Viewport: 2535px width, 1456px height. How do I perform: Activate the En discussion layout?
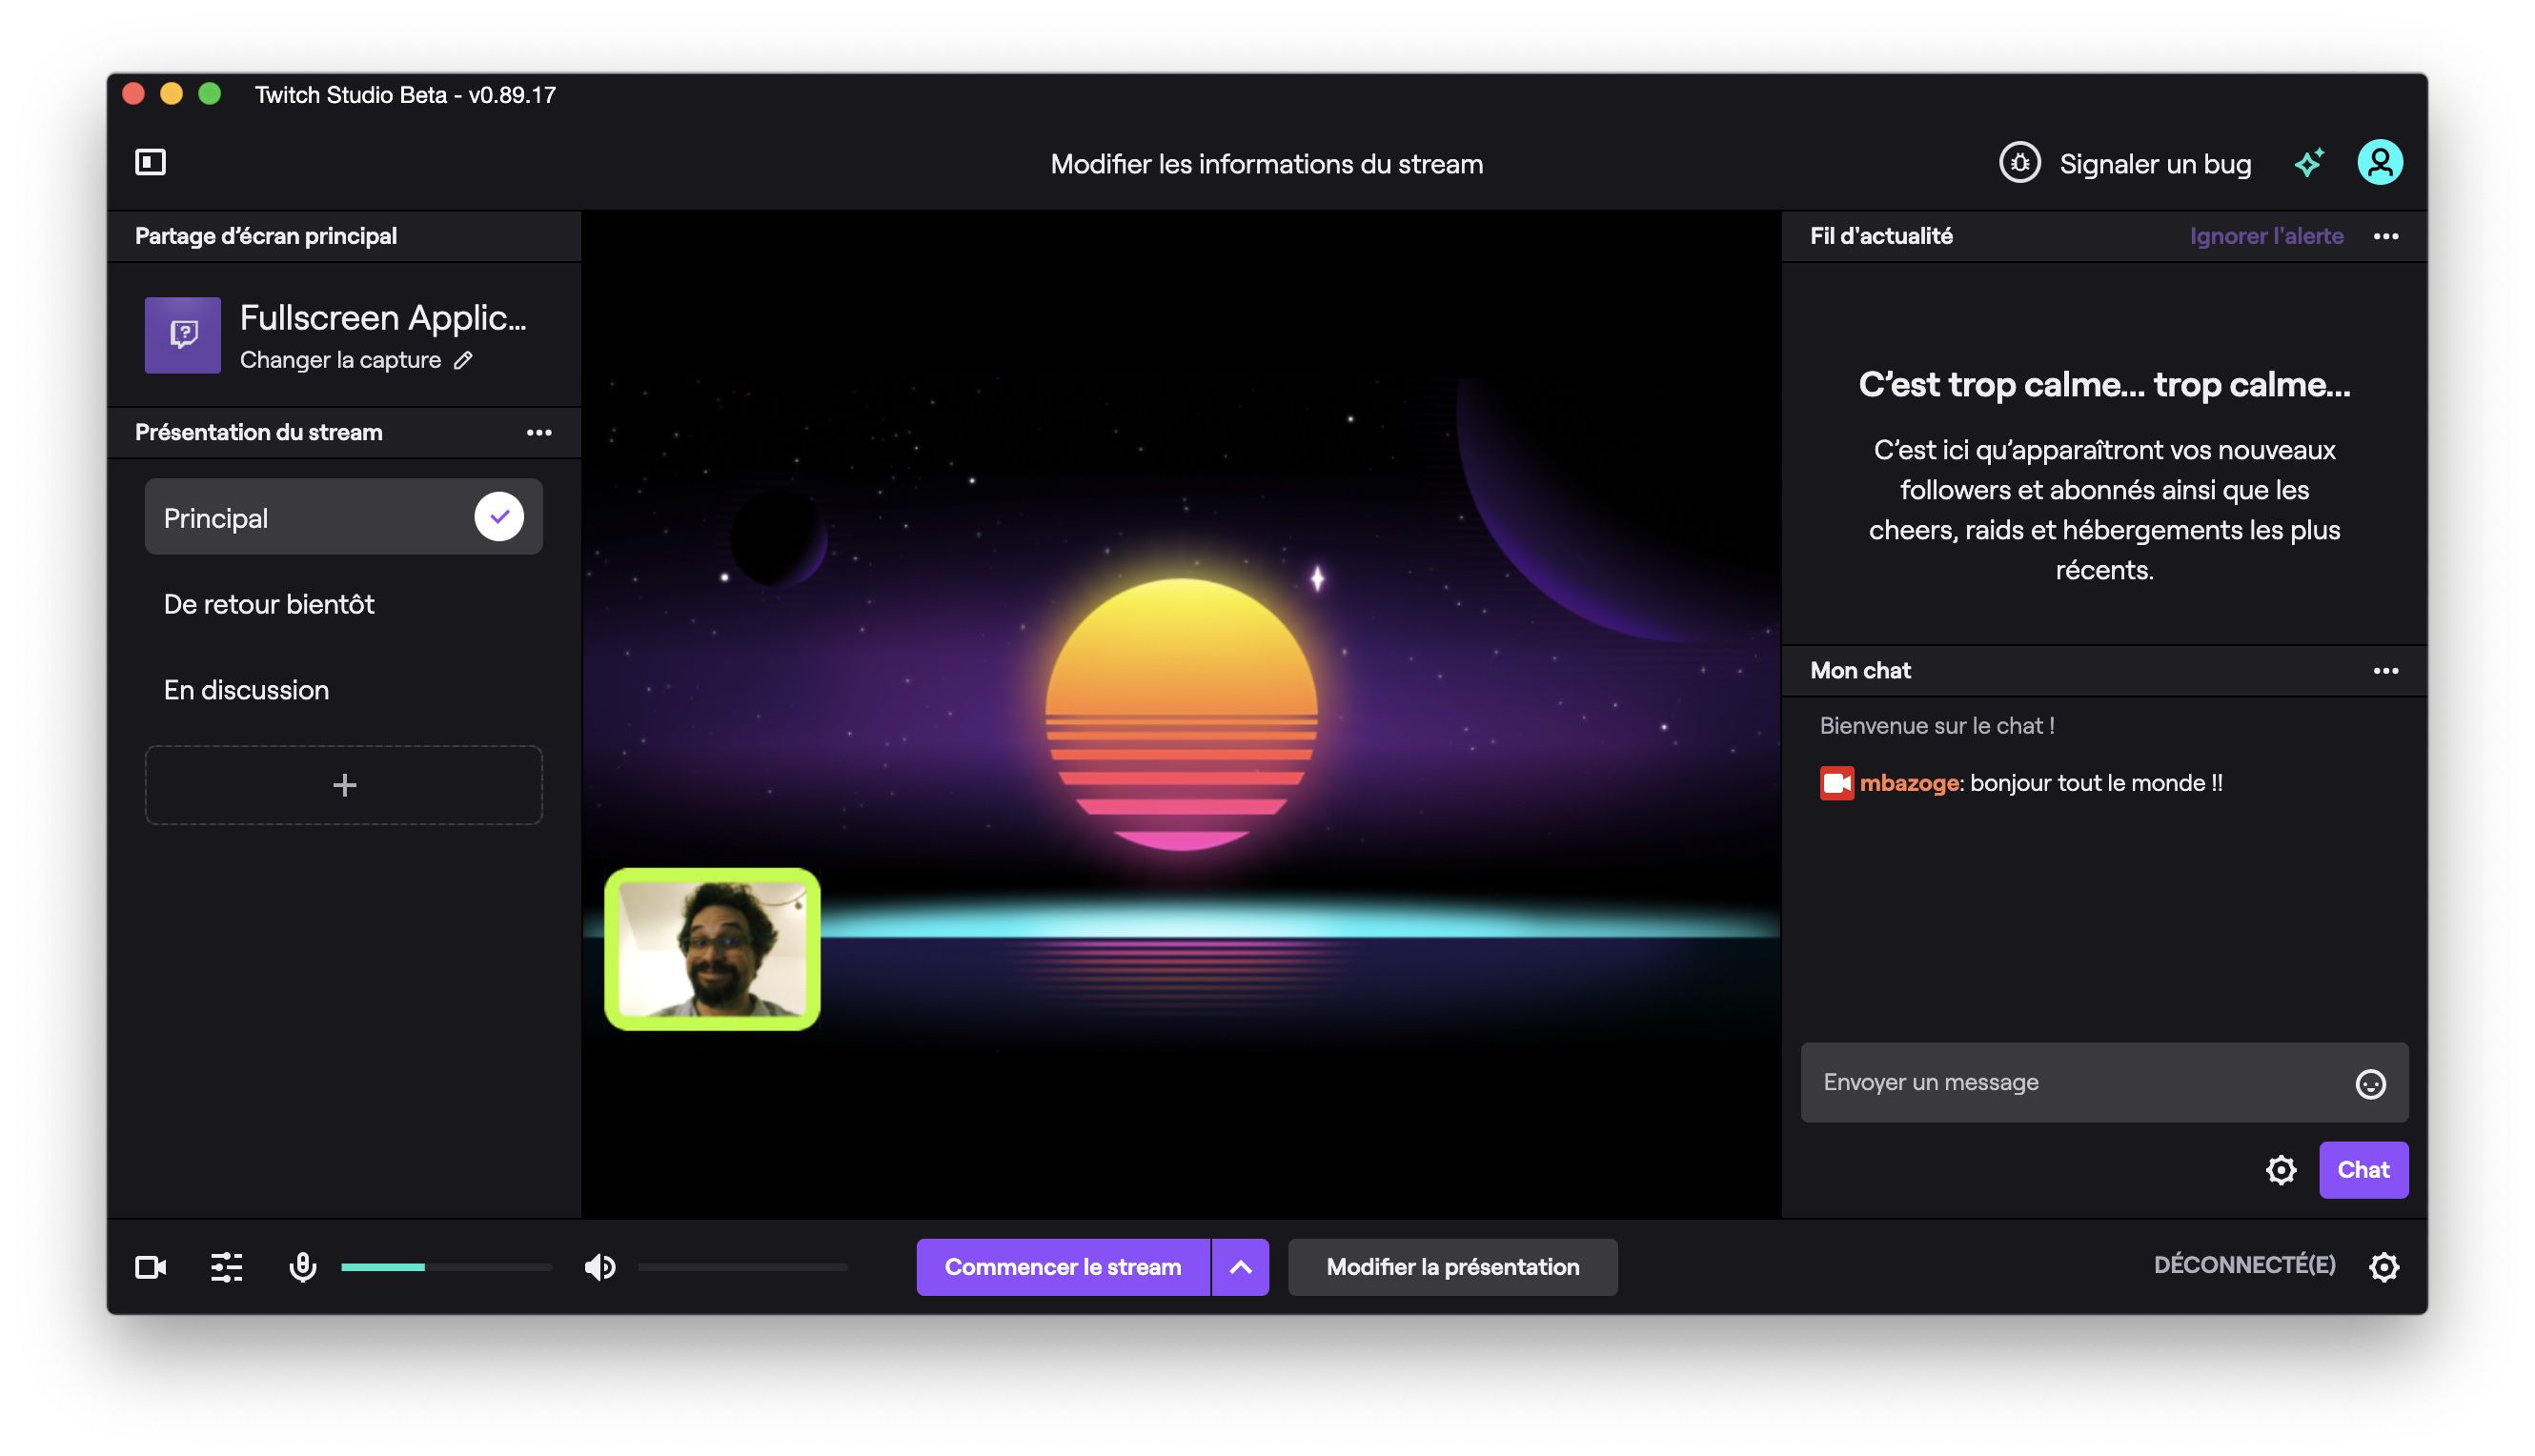246,689
